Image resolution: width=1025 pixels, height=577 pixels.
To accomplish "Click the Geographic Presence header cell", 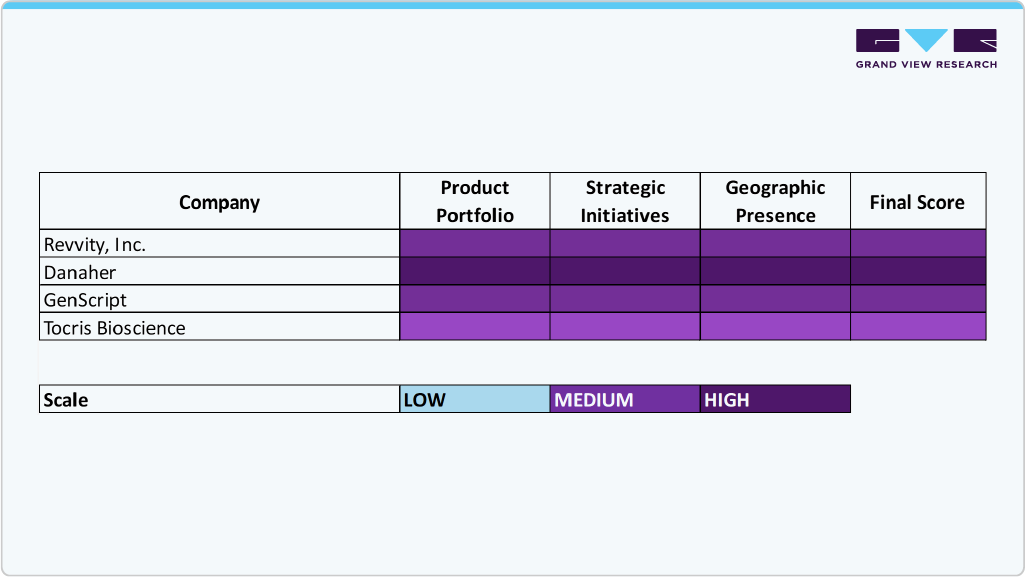I will (x=775, y=202).
